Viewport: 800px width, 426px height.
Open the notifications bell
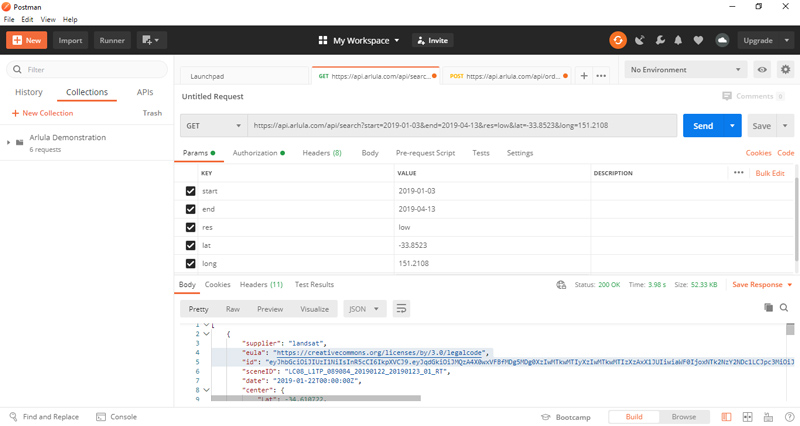(x=678, y=40)
